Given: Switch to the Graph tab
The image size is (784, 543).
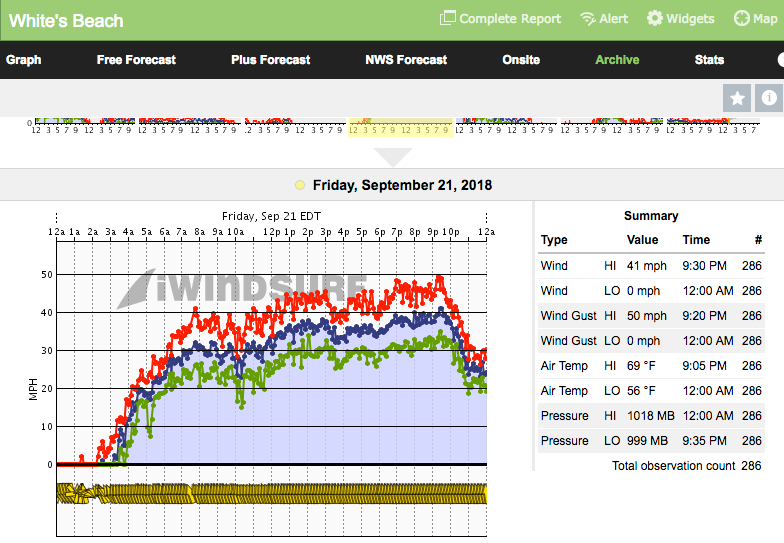Looking at the screenshot, I should pyautogui.click(x=24, y=60).
